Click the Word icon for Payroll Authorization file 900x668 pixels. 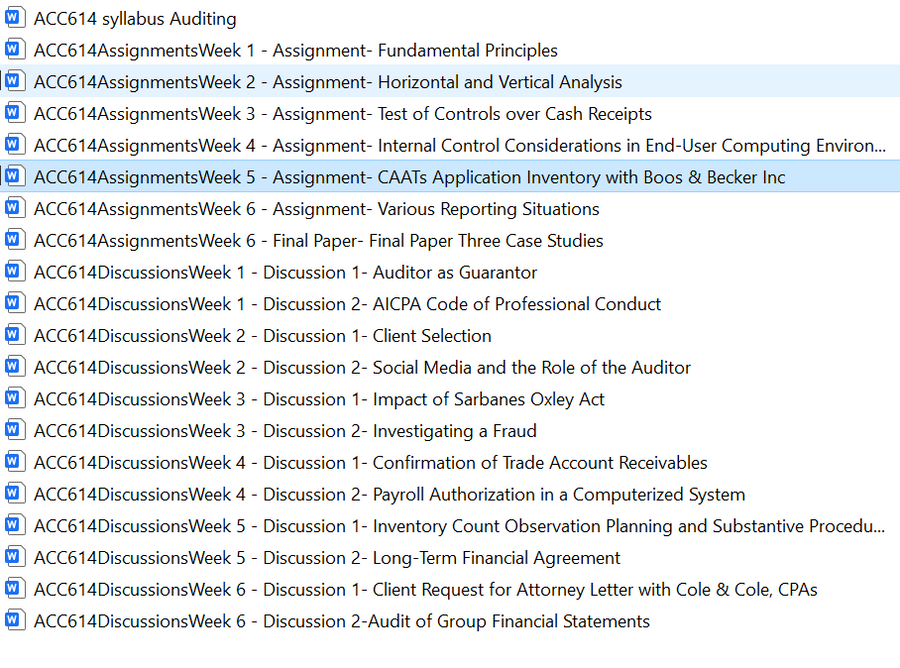point(15,493)
